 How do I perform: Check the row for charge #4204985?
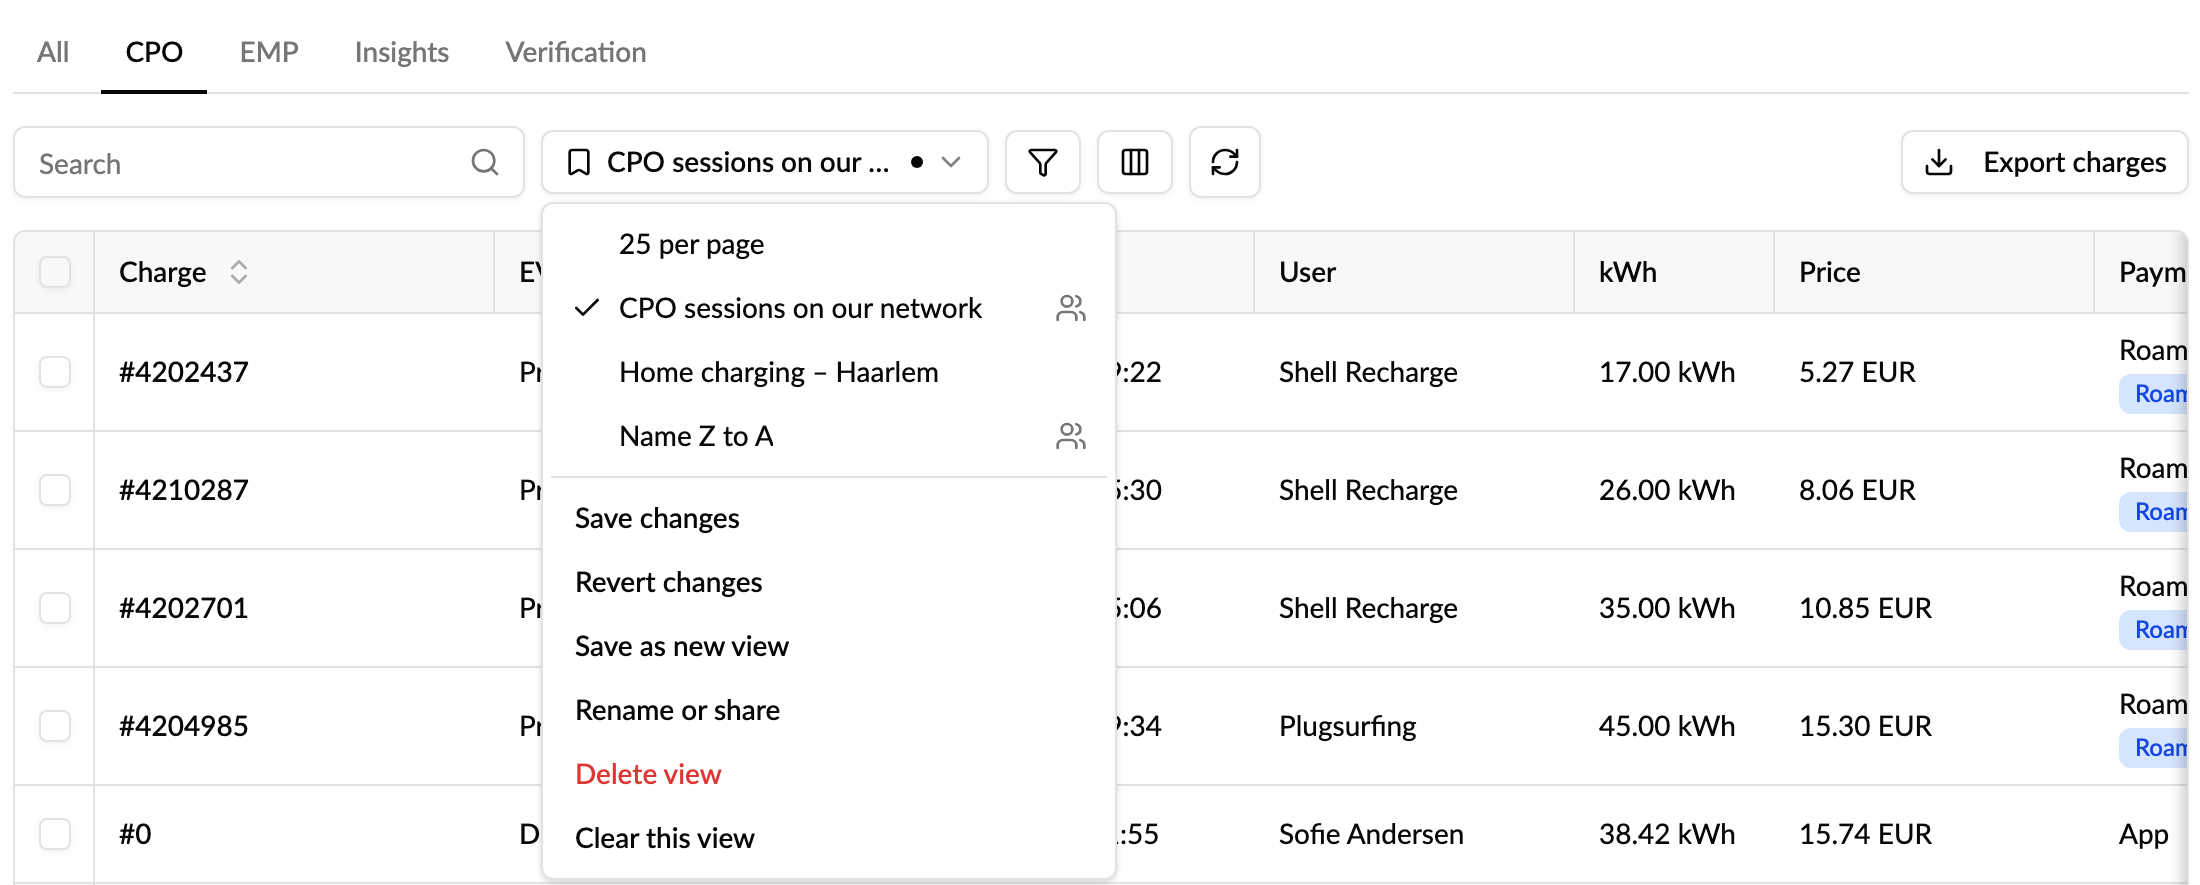click(55, 726)
